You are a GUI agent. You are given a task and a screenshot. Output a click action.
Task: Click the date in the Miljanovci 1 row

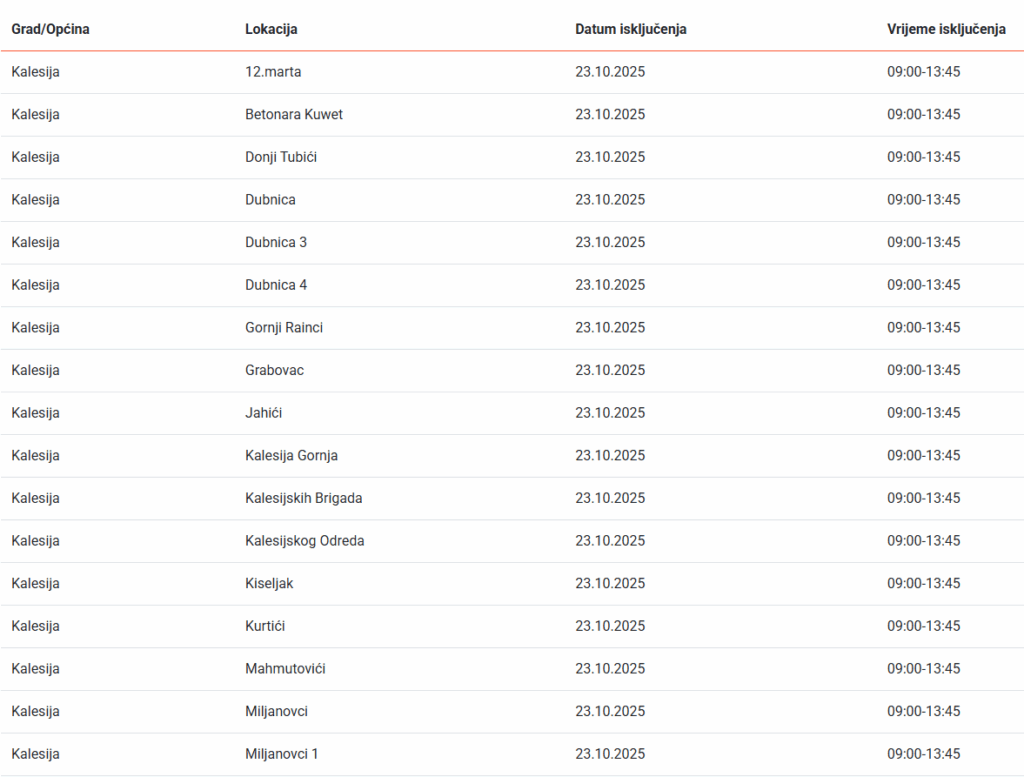point(610,754)
